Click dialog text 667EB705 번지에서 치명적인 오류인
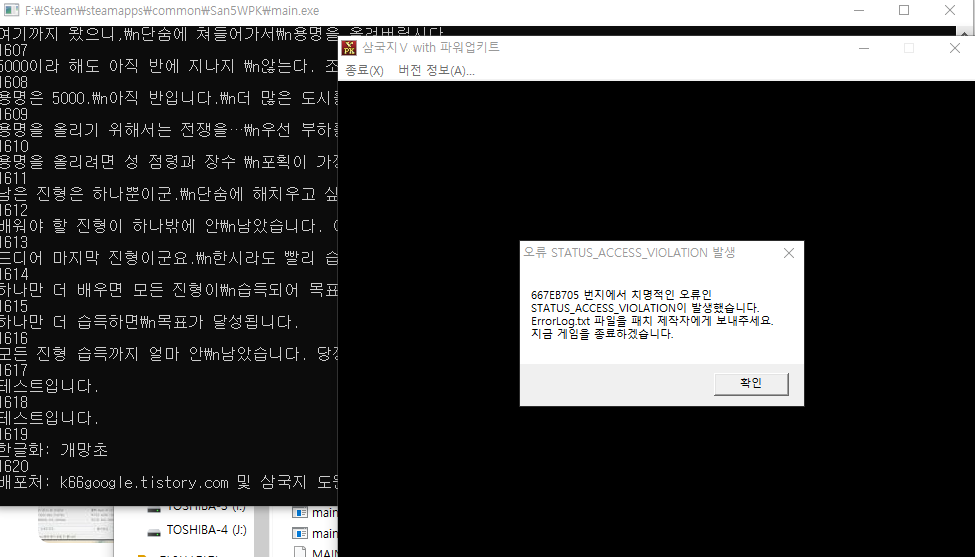This screenshot has height=557, width=975. [x=621, y=295]
